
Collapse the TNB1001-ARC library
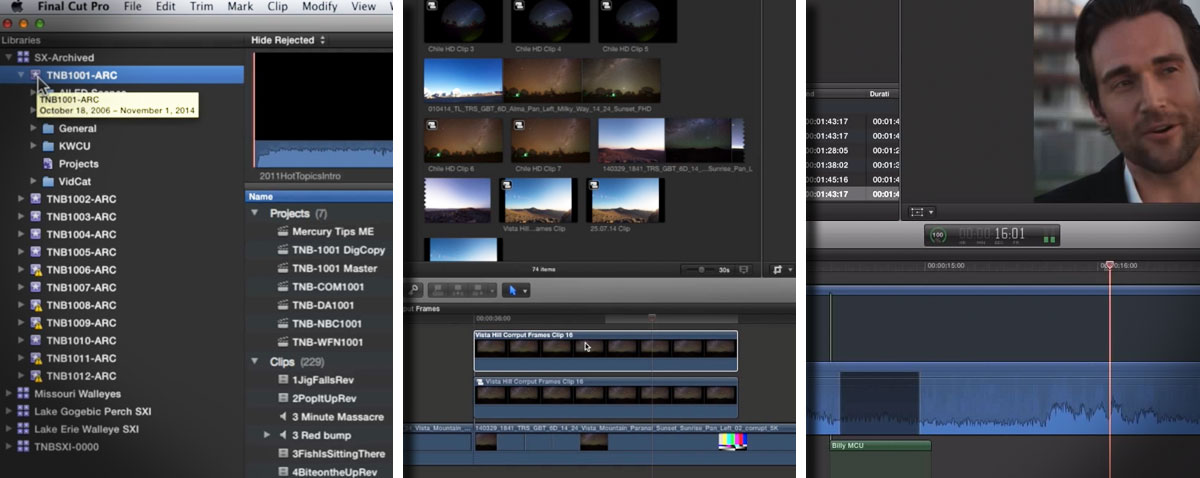point(22,74)
